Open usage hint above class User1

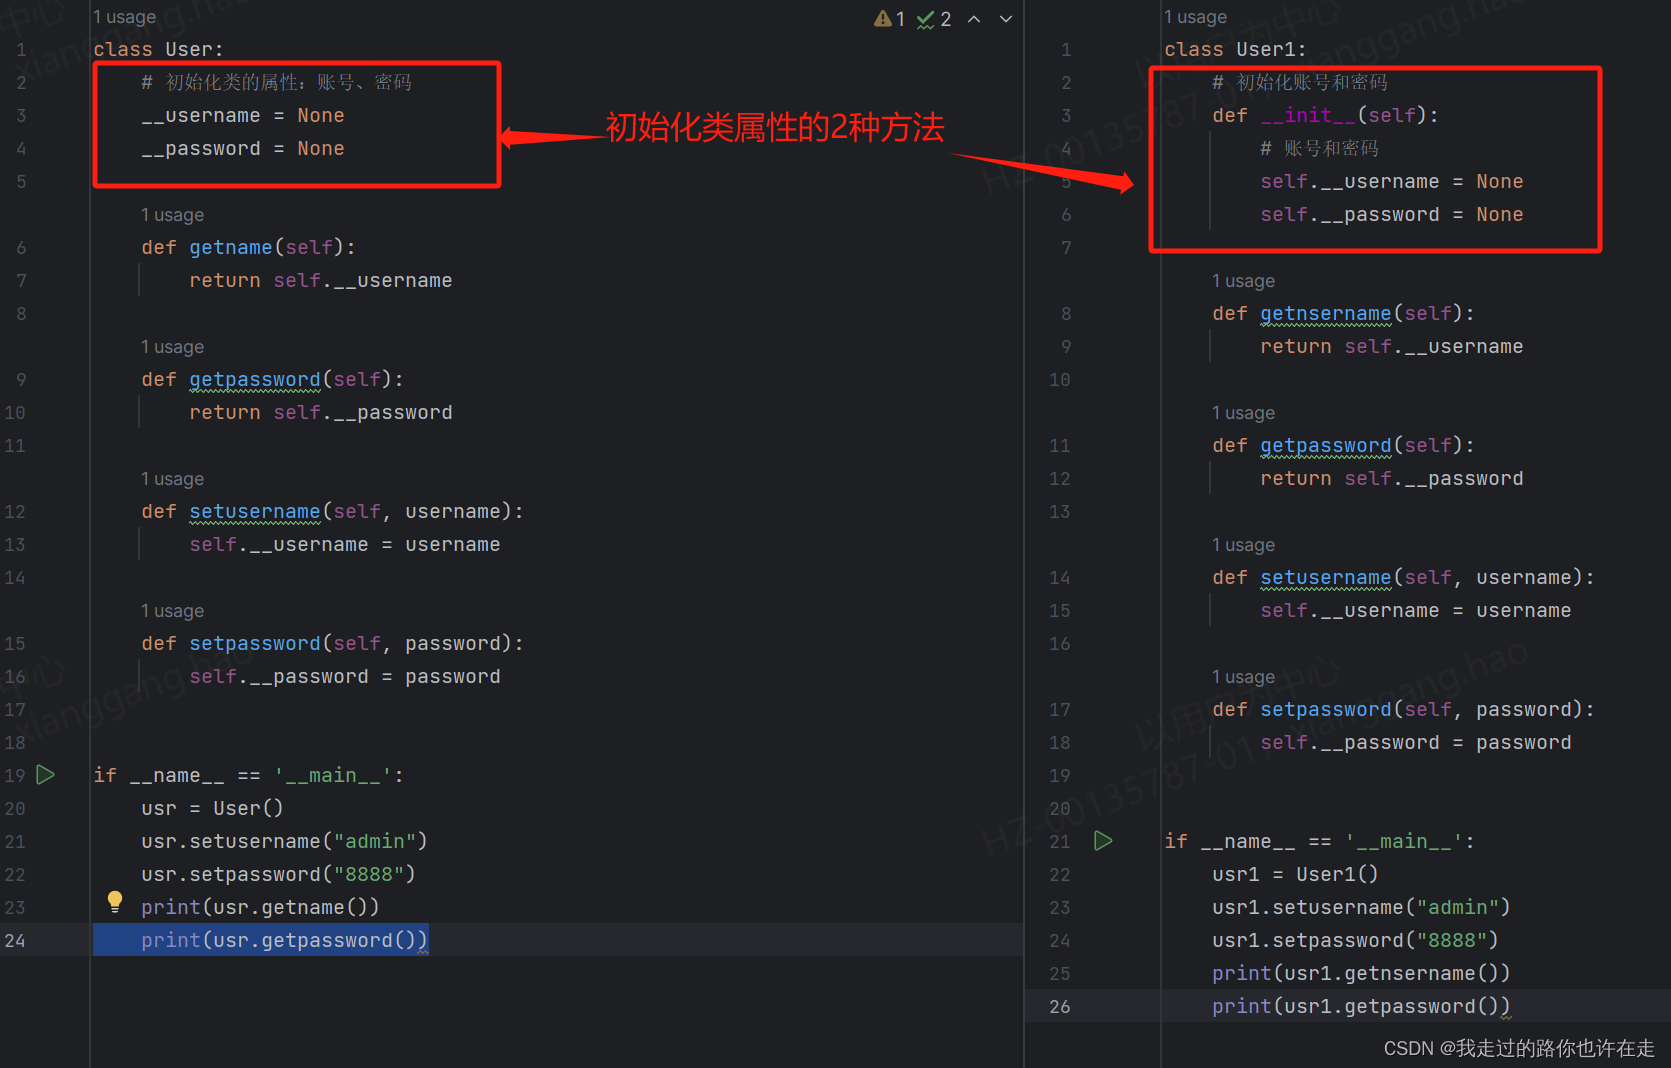(1195, 17)
